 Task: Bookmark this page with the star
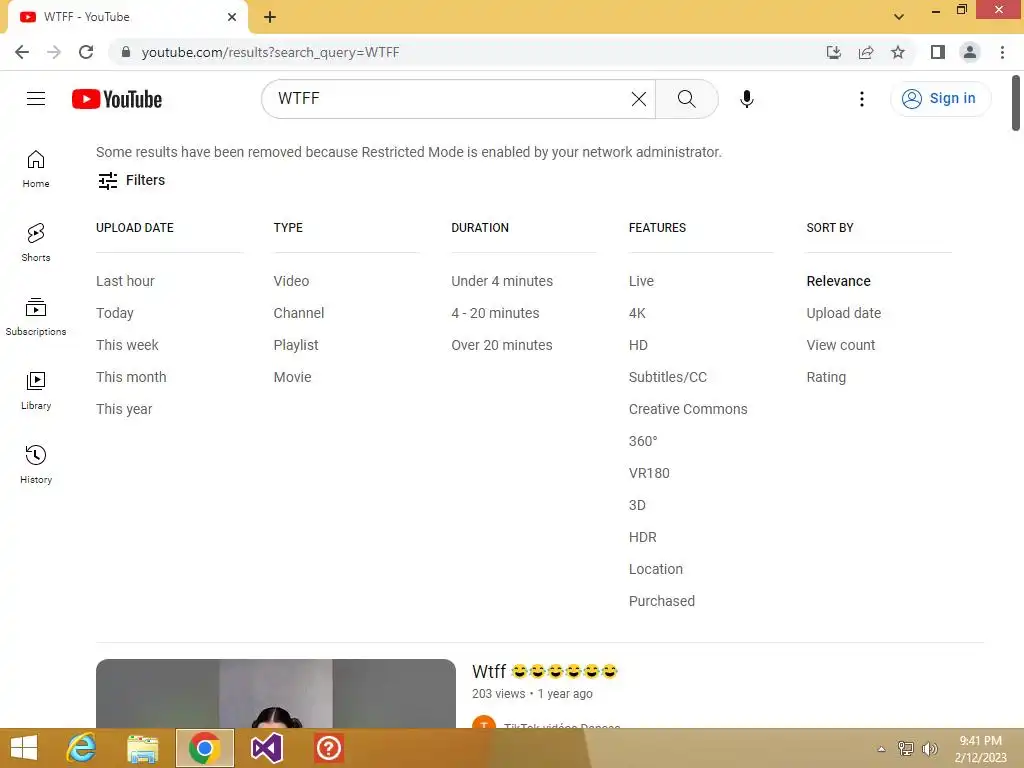pos(898,52)
